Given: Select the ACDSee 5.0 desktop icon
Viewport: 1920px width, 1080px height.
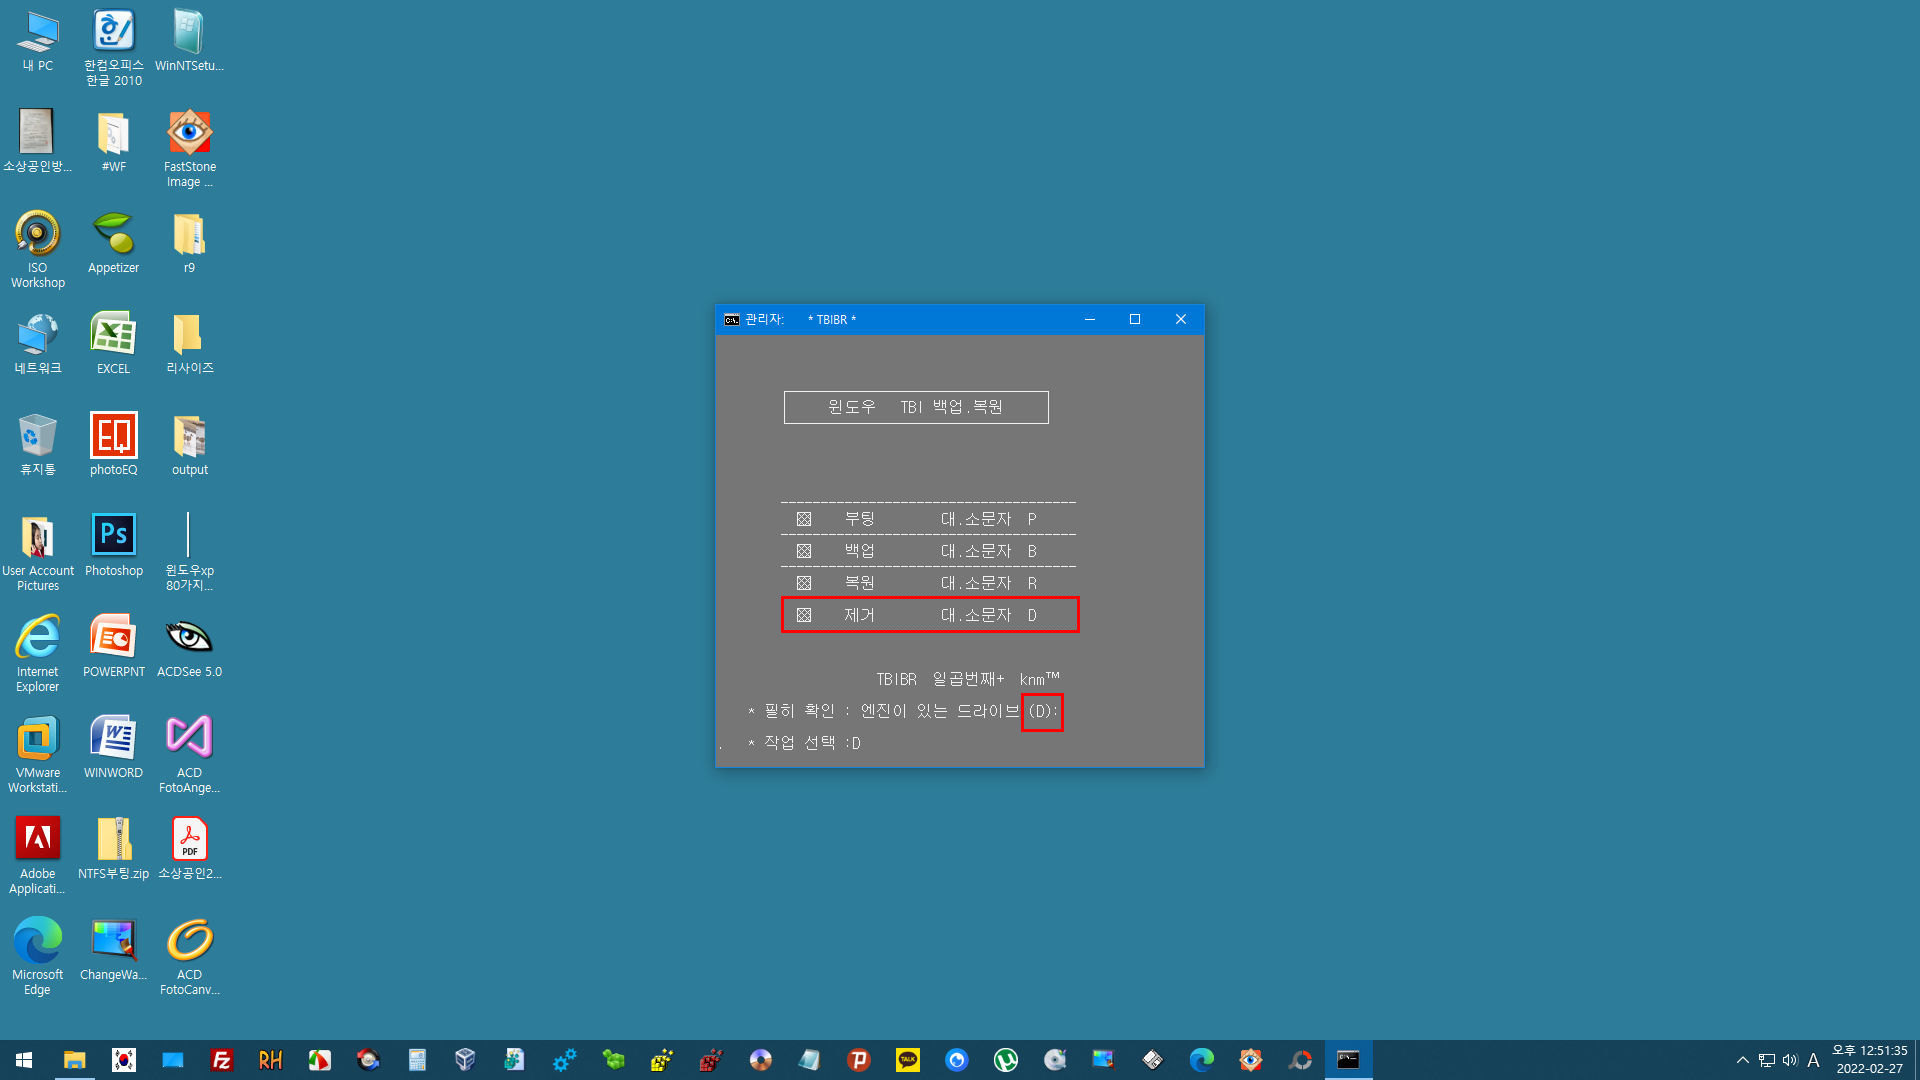Looking at the screenshot, I should point(189,647).
